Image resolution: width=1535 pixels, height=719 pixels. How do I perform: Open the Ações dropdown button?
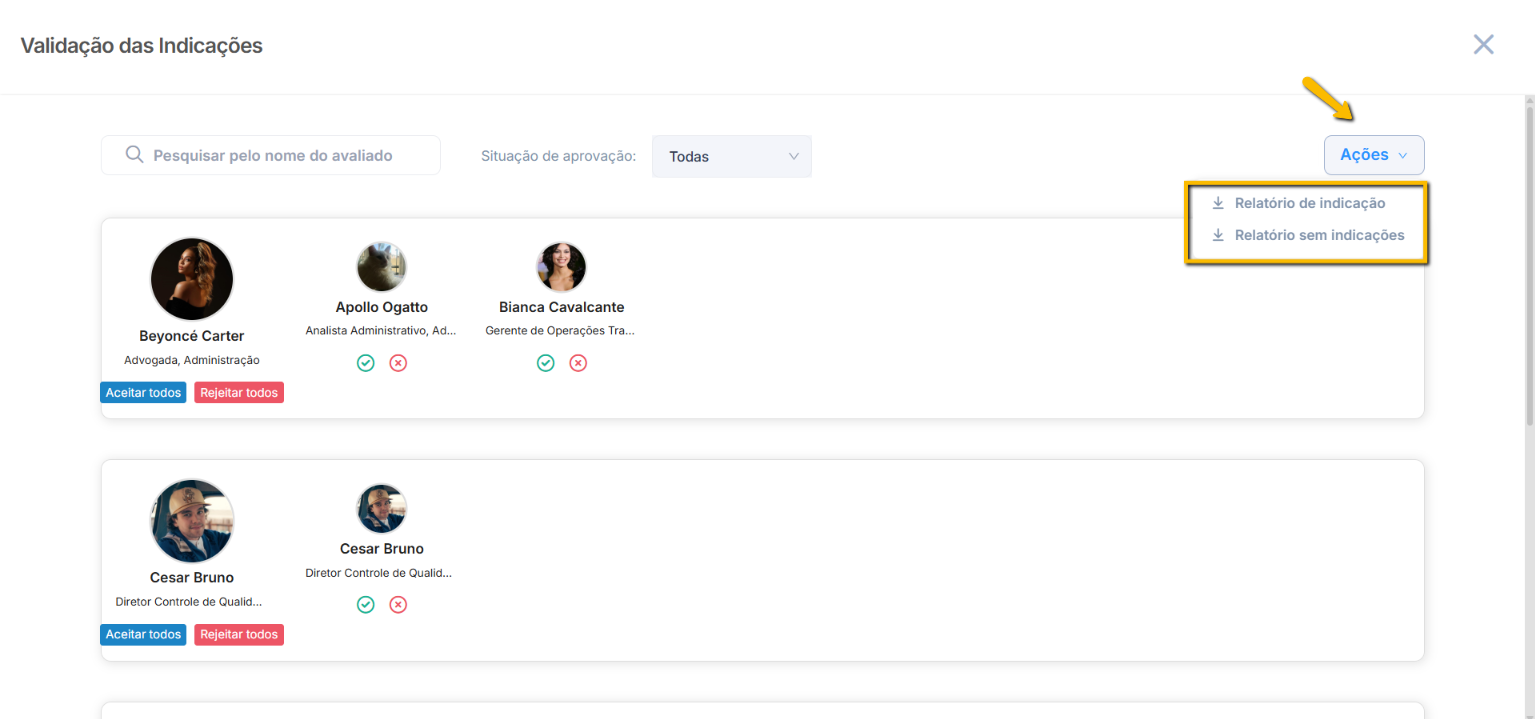coord(1373,155)
